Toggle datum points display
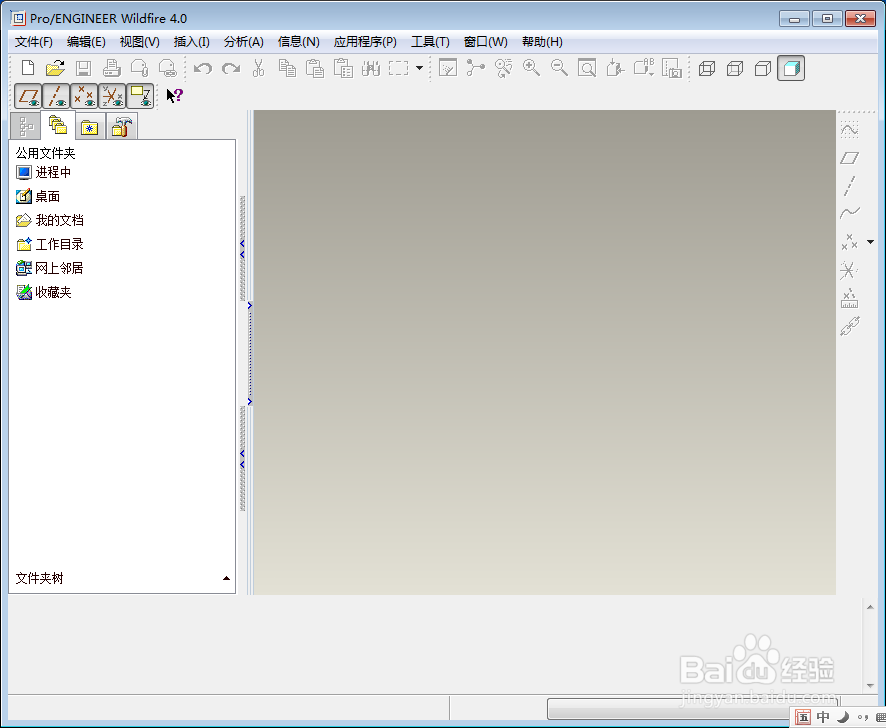 click(x=84, y=96)
